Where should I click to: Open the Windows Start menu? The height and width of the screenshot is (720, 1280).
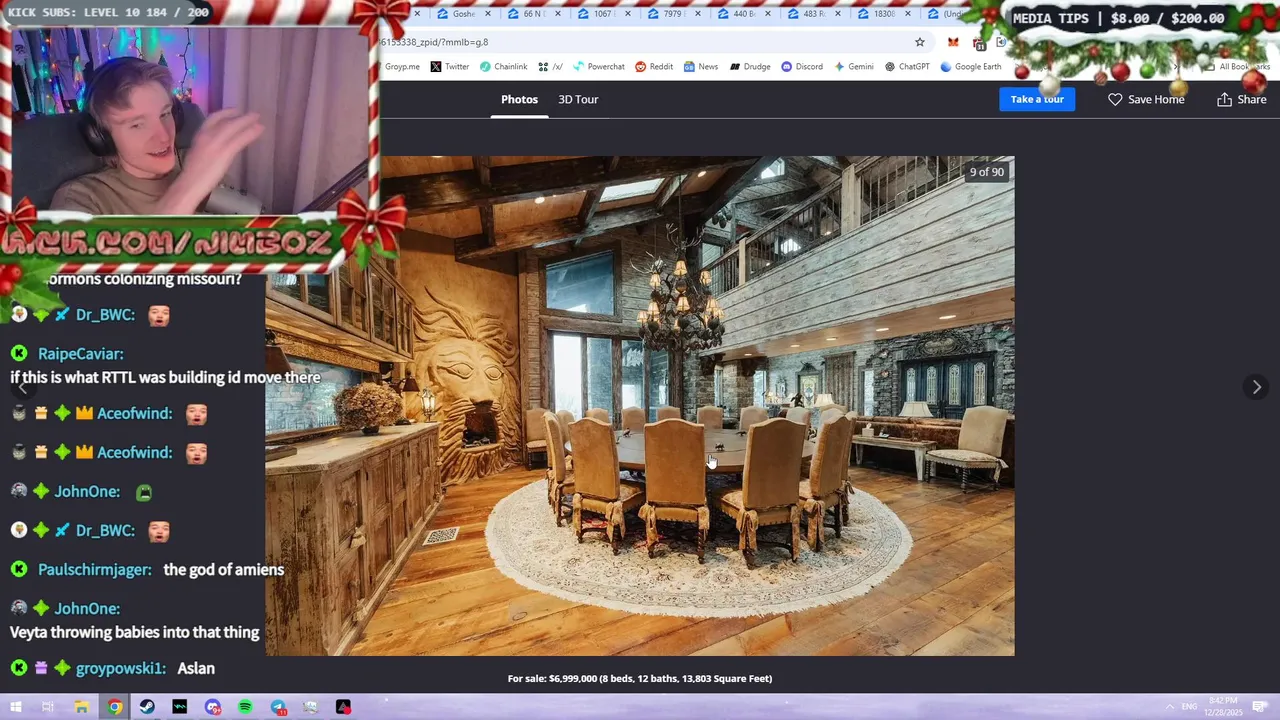pyautogui.click(x=15, y=707)
